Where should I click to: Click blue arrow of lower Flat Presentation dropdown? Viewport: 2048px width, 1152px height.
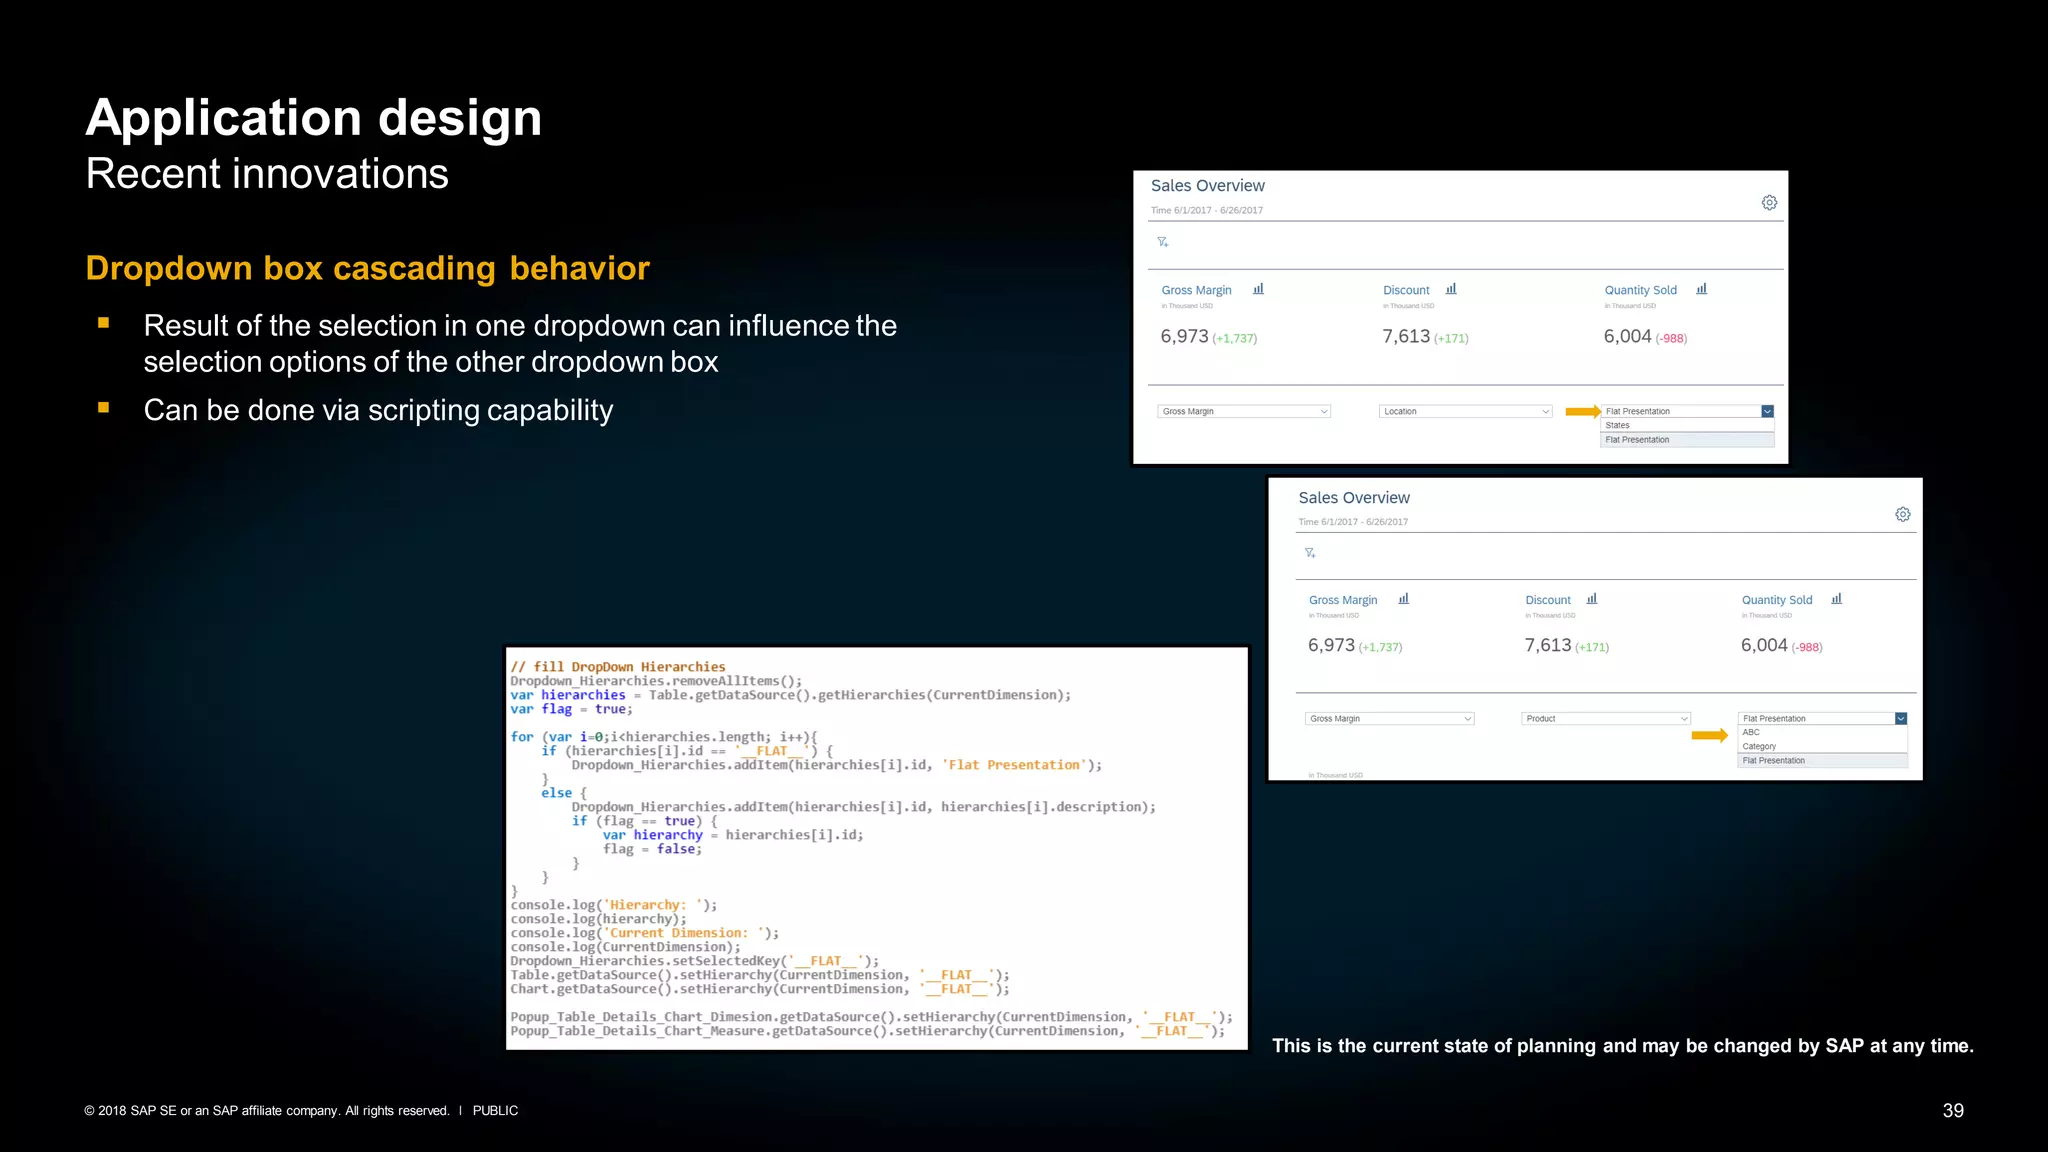[1900, 718]
